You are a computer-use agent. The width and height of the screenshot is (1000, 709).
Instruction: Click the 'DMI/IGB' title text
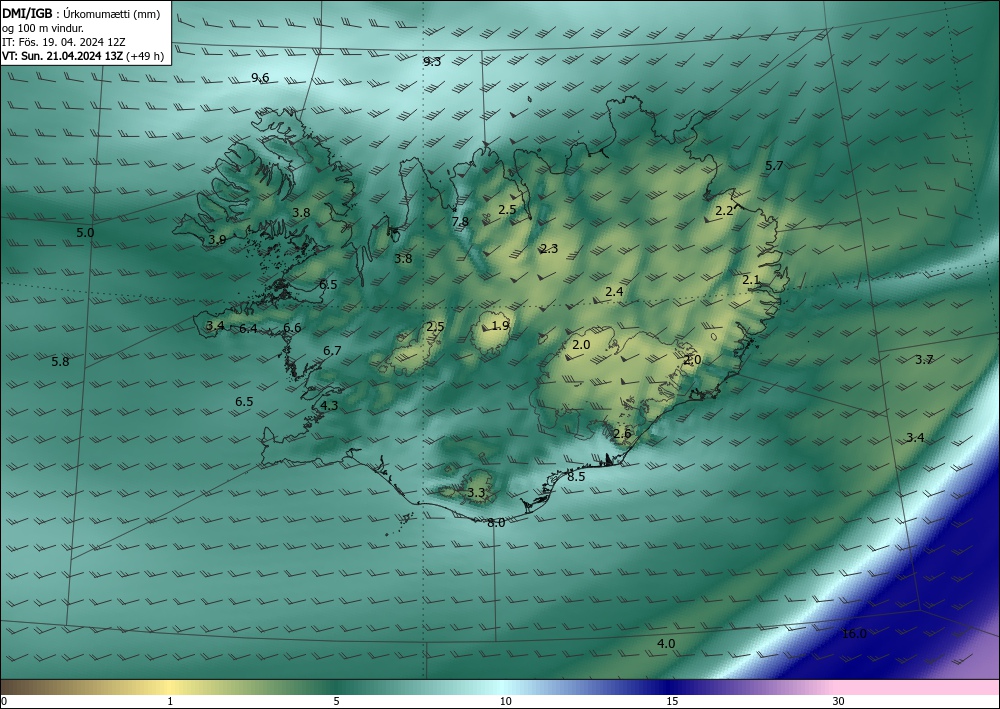[27, 14]
